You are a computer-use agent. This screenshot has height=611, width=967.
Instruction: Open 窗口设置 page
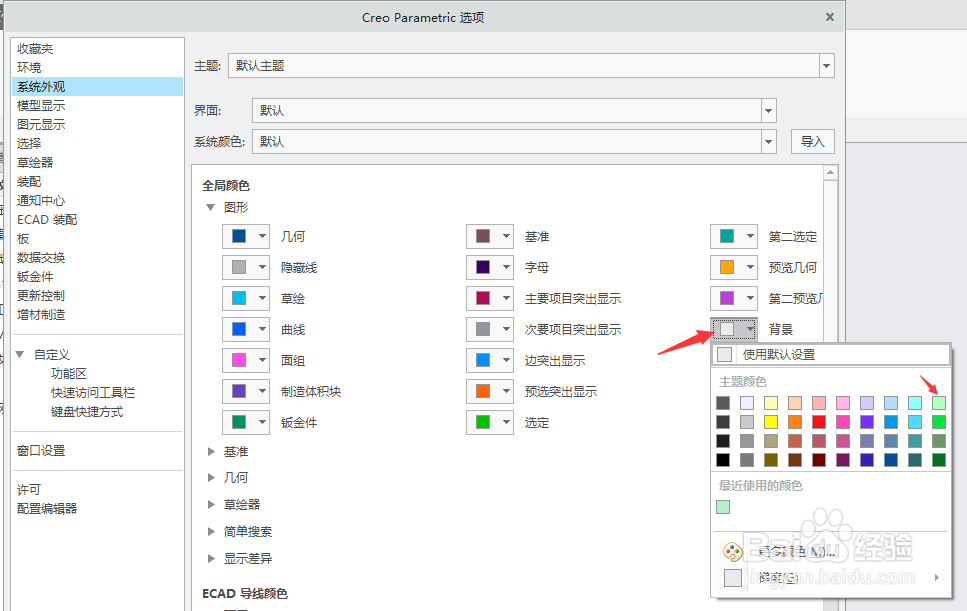(x=41, y=451)
